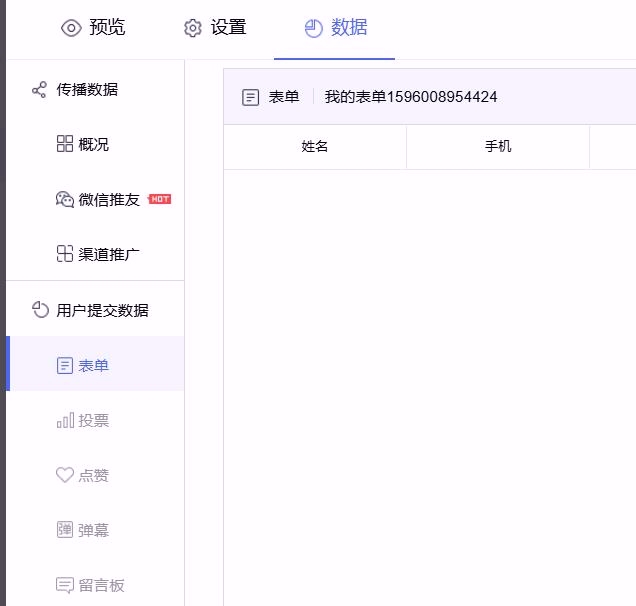The image size is (636, 606).
Task: Click the share icon beside 传播数据
Action: coord(40,90)
